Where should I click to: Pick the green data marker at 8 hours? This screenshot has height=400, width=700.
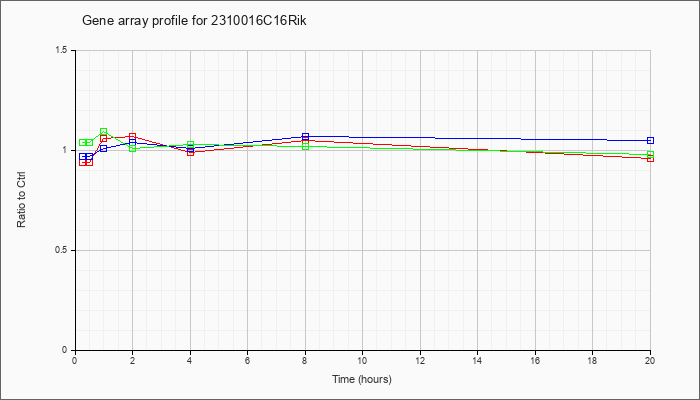(x=305, y=146)
